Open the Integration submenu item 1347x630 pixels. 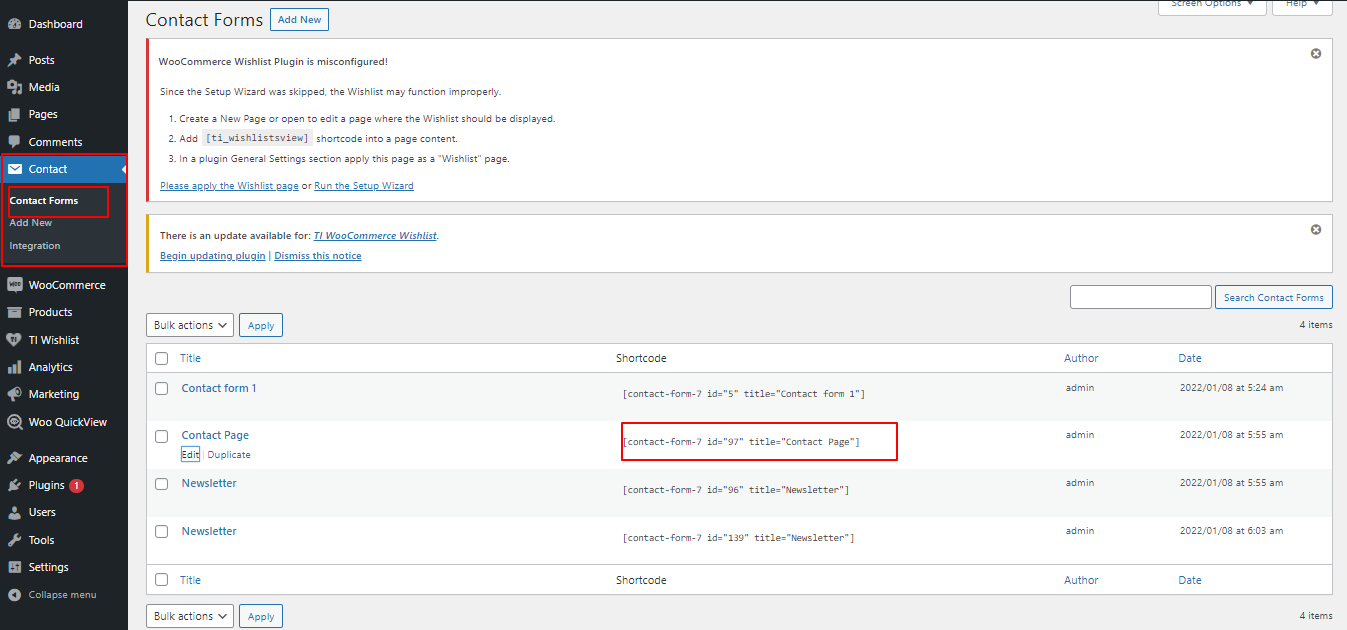35,246
